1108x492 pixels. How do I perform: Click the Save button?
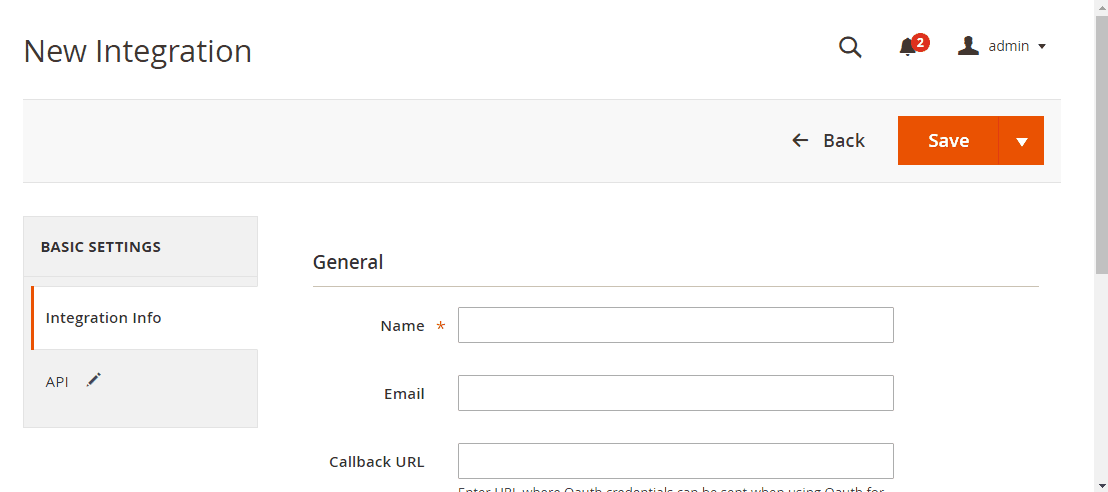(948, 141)
